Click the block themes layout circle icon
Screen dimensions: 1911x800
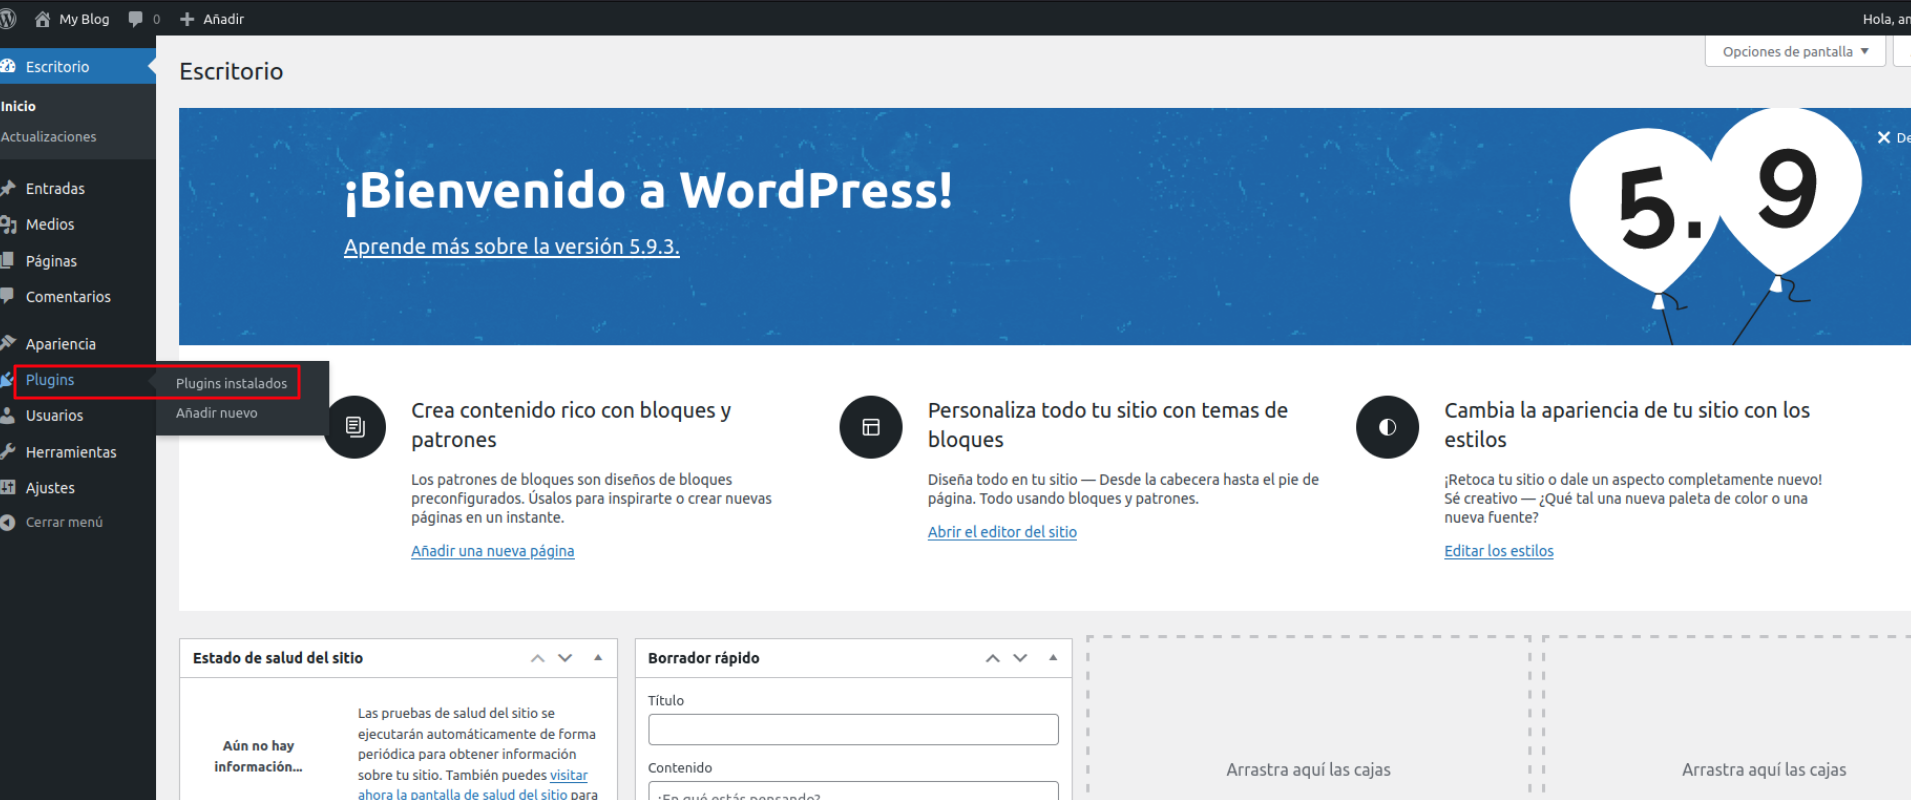[871, 427]
